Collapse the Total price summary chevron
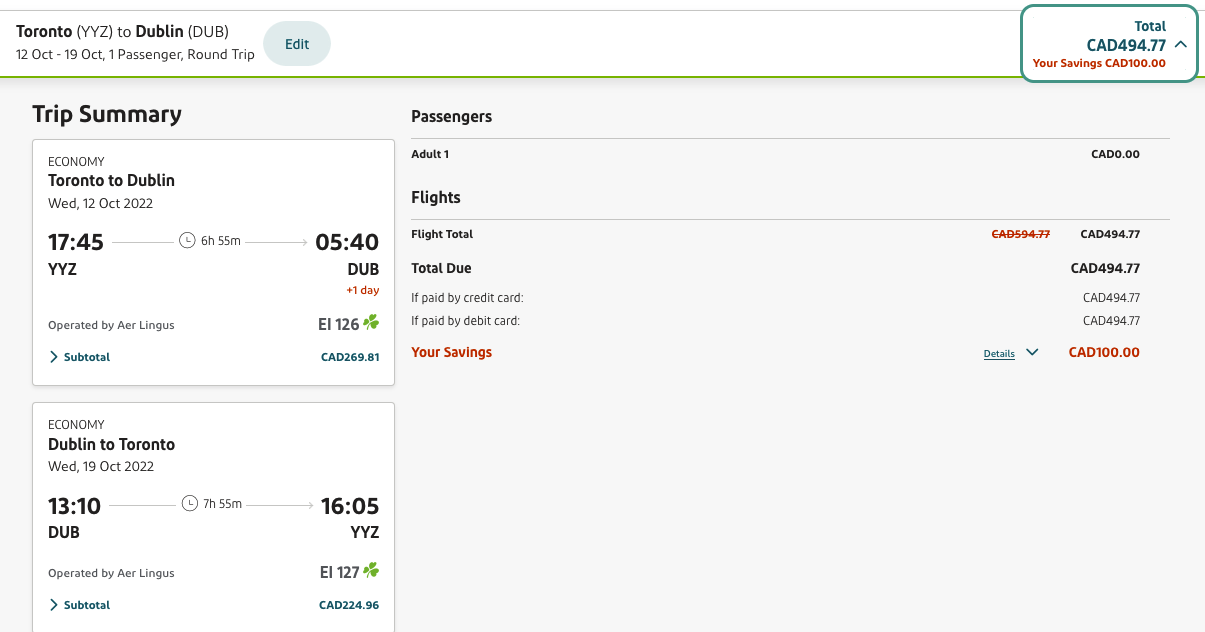Screen dimensions: 1205x632 coord(1181,44)
